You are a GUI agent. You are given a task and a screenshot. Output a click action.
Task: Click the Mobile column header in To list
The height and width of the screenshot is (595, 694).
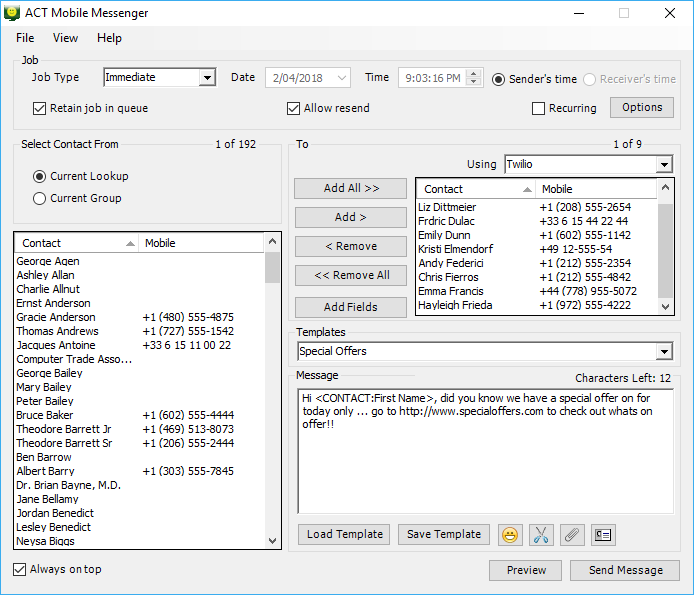pos(596,189)
